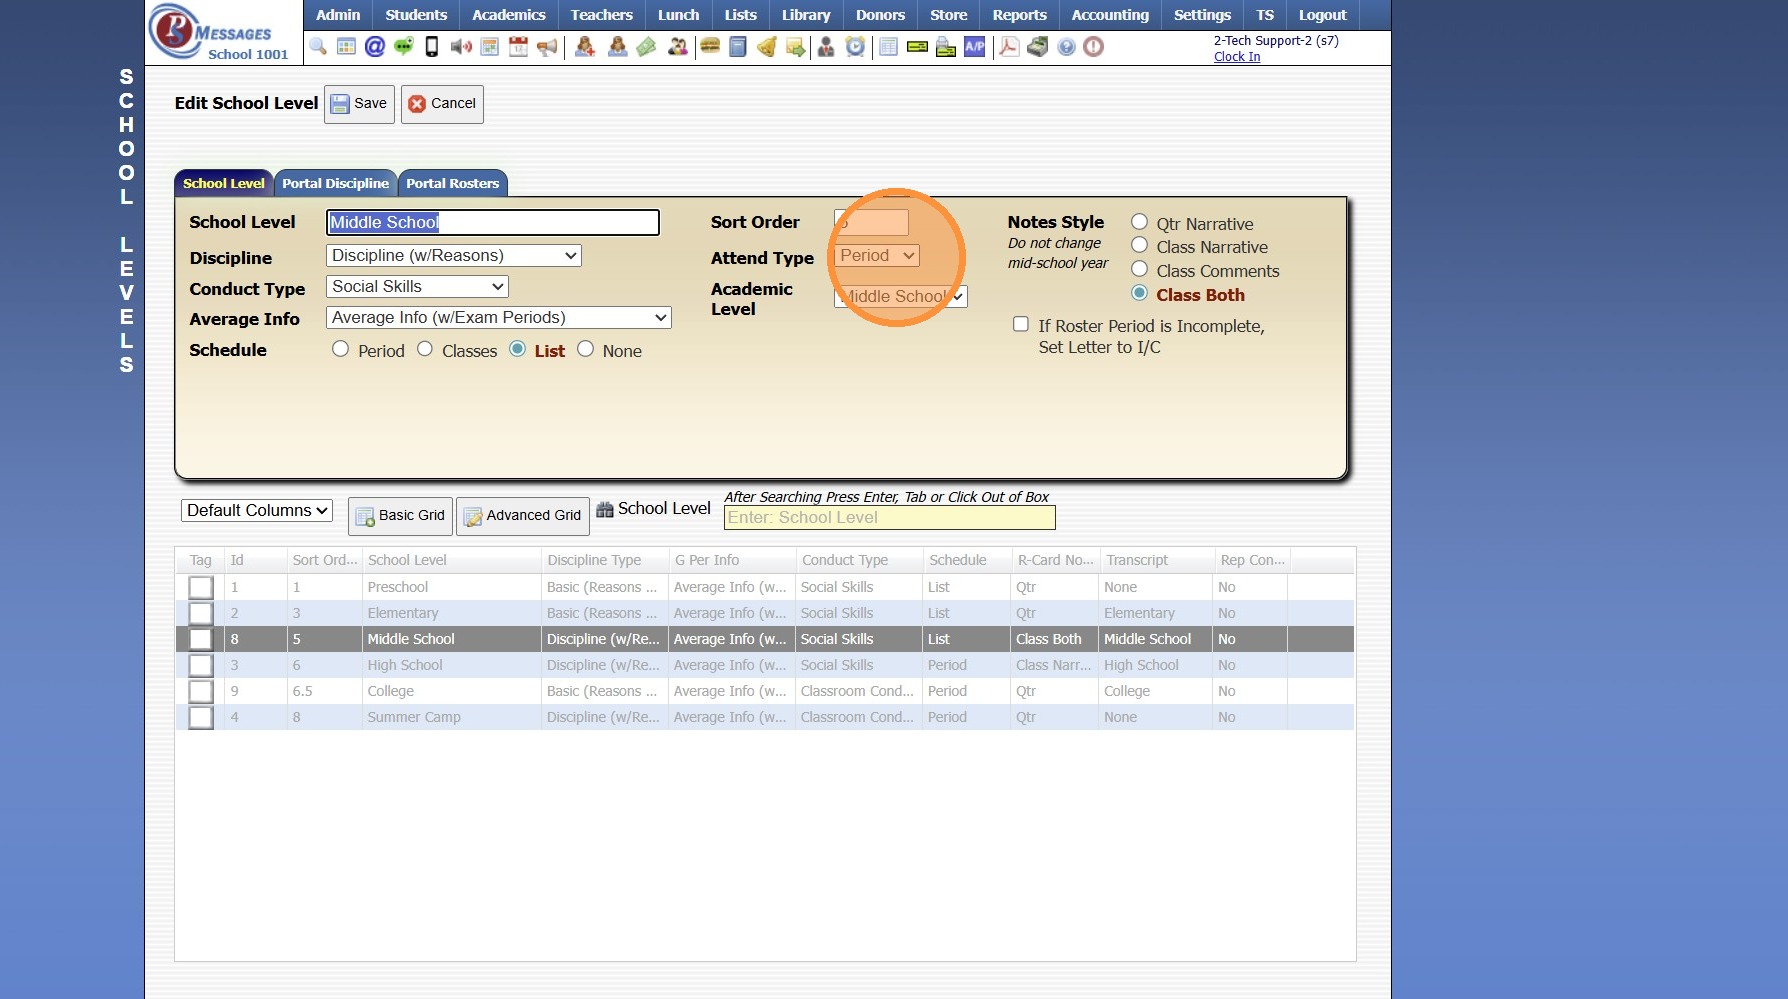Click the man in suit staff icon
Viewport: 1788px width, 999px height.
tap(826, 46)
